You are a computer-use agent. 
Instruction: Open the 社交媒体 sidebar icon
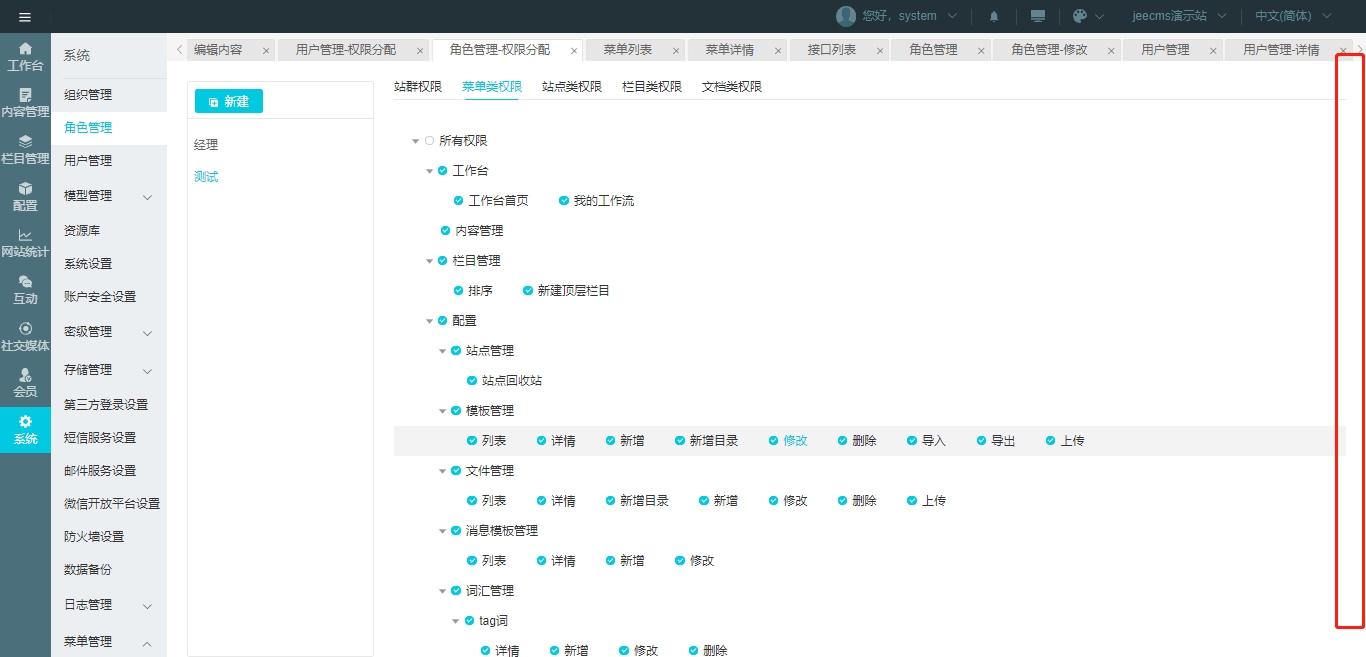pos(25,336)
